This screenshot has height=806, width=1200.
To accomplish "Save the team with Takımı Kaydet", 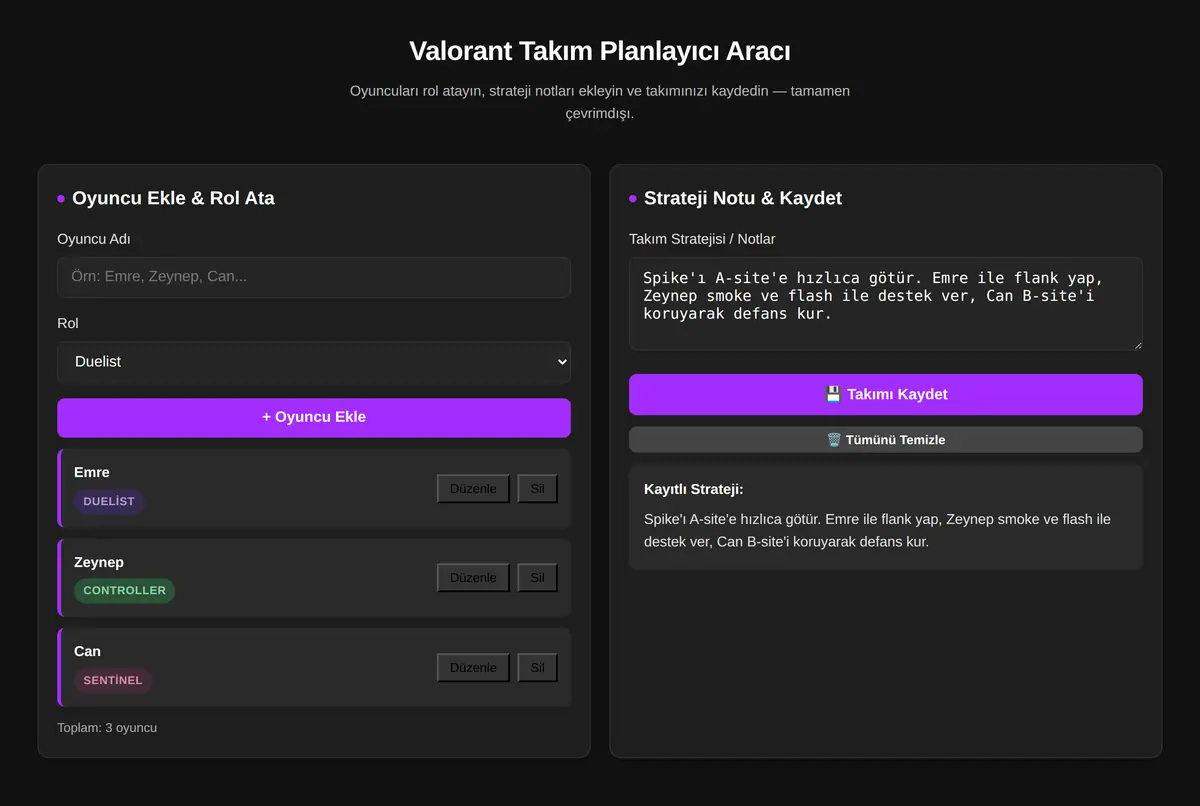I will click(x=886, y=394).
